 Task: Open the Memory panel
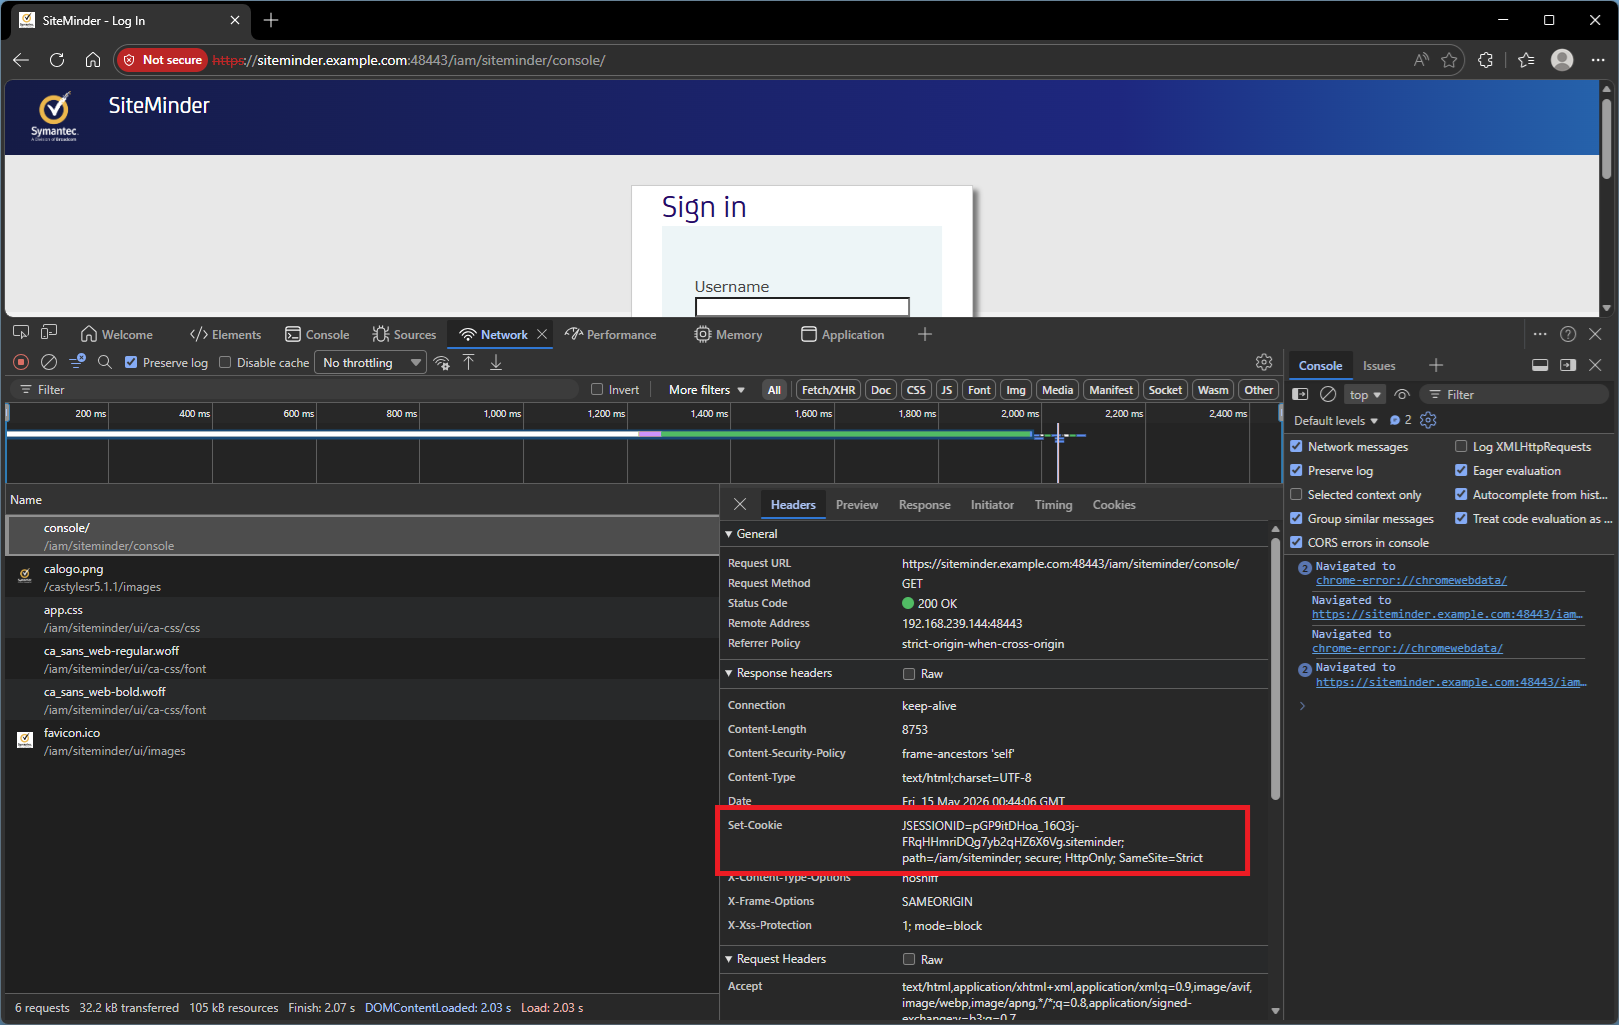[728, 335]
